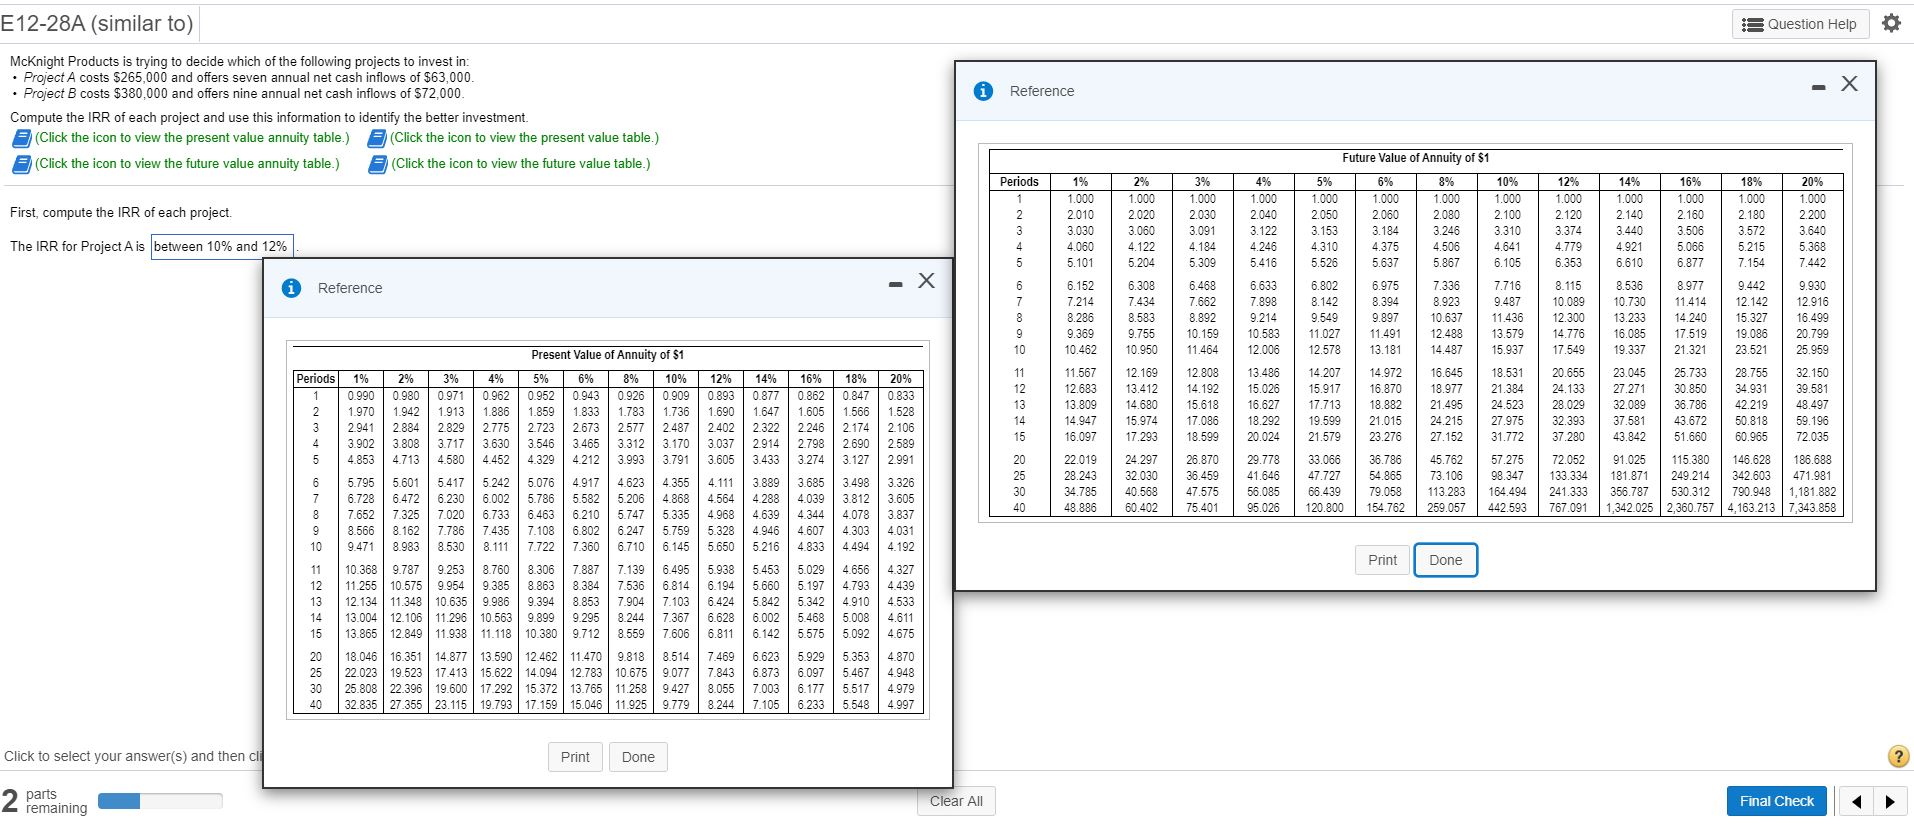
Task: Click the future value table link text
Action: pyautogui.click(x=521, y=164)
